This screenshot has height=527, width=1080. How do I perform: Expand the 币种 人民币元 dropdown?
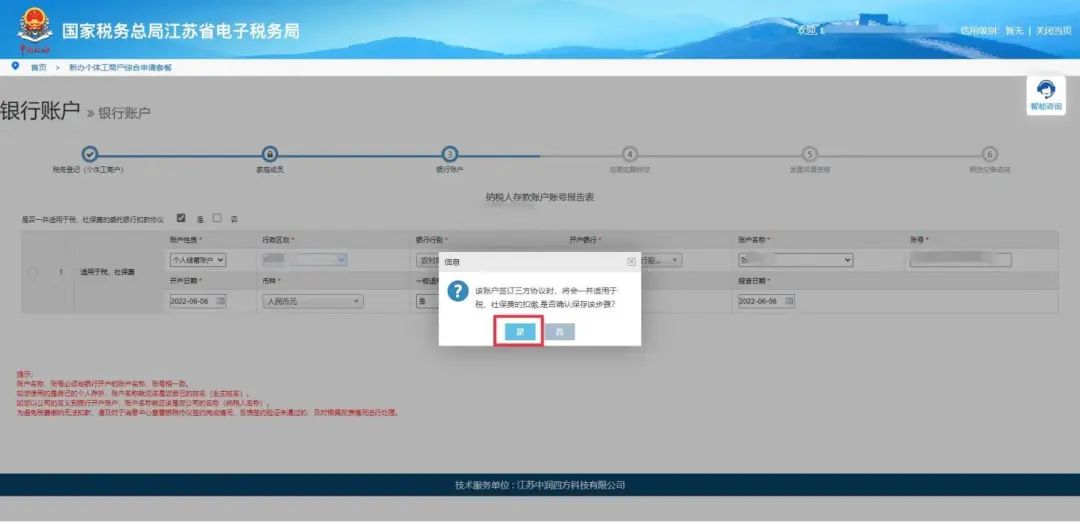click(313, 301)
